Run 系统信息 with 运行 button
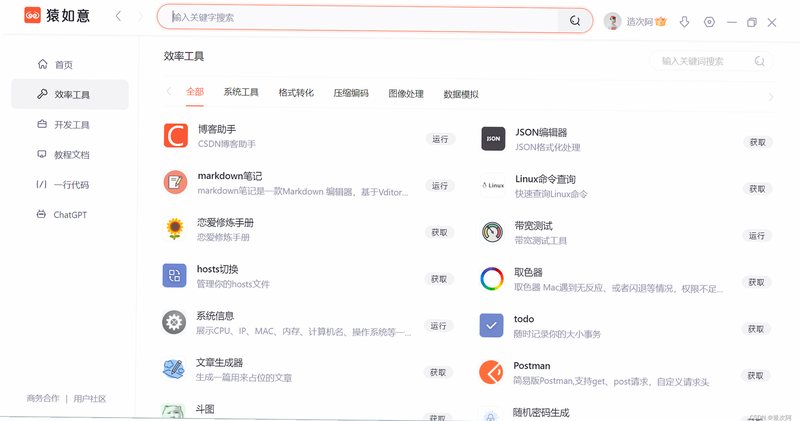Image resolution: width=800 pixels, height=421 pixels. coord(438,326)
